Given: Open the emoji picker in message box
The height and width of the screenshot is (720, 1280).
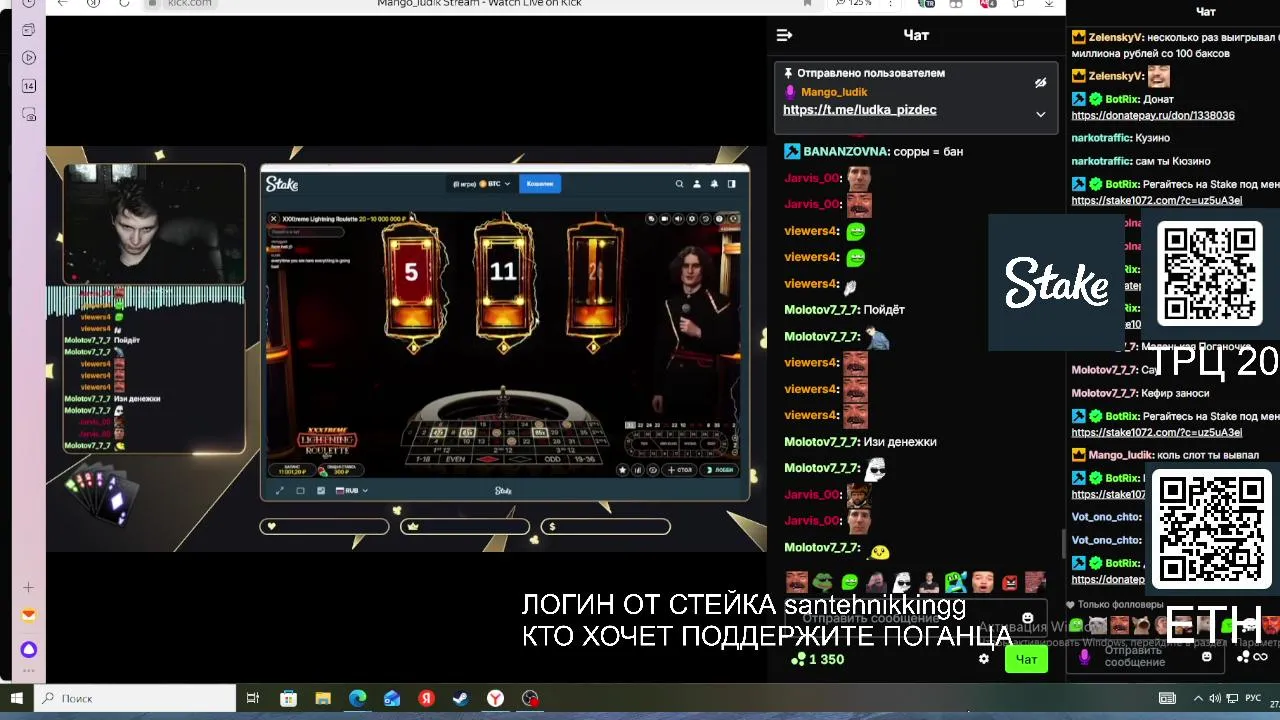Looking at the screenshot, I should tap(1027, 618).
